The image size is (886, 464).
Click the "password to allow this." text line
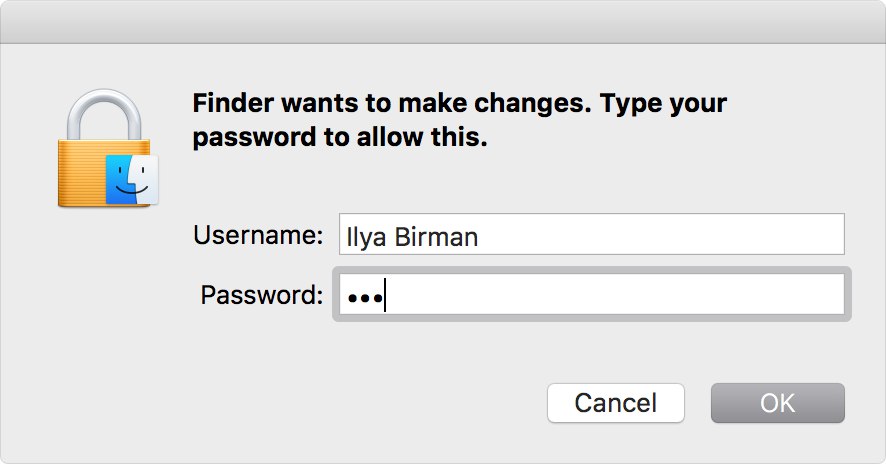tap(340, 137)
